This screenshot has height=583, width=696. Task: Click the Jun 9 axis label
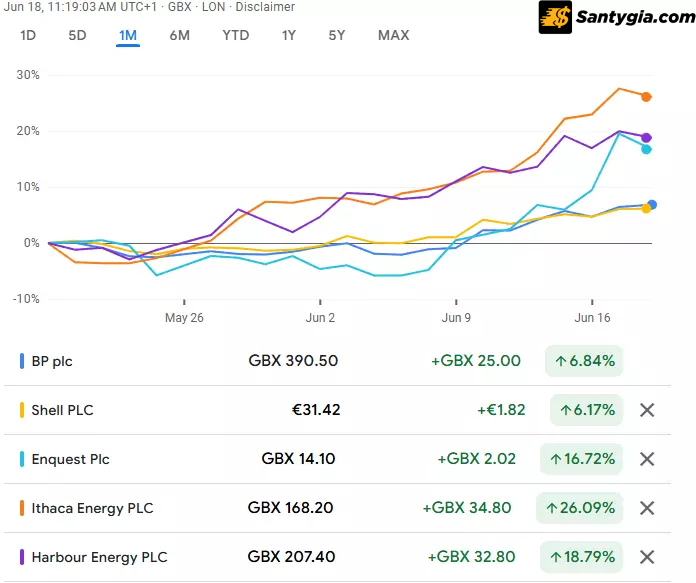456,317
